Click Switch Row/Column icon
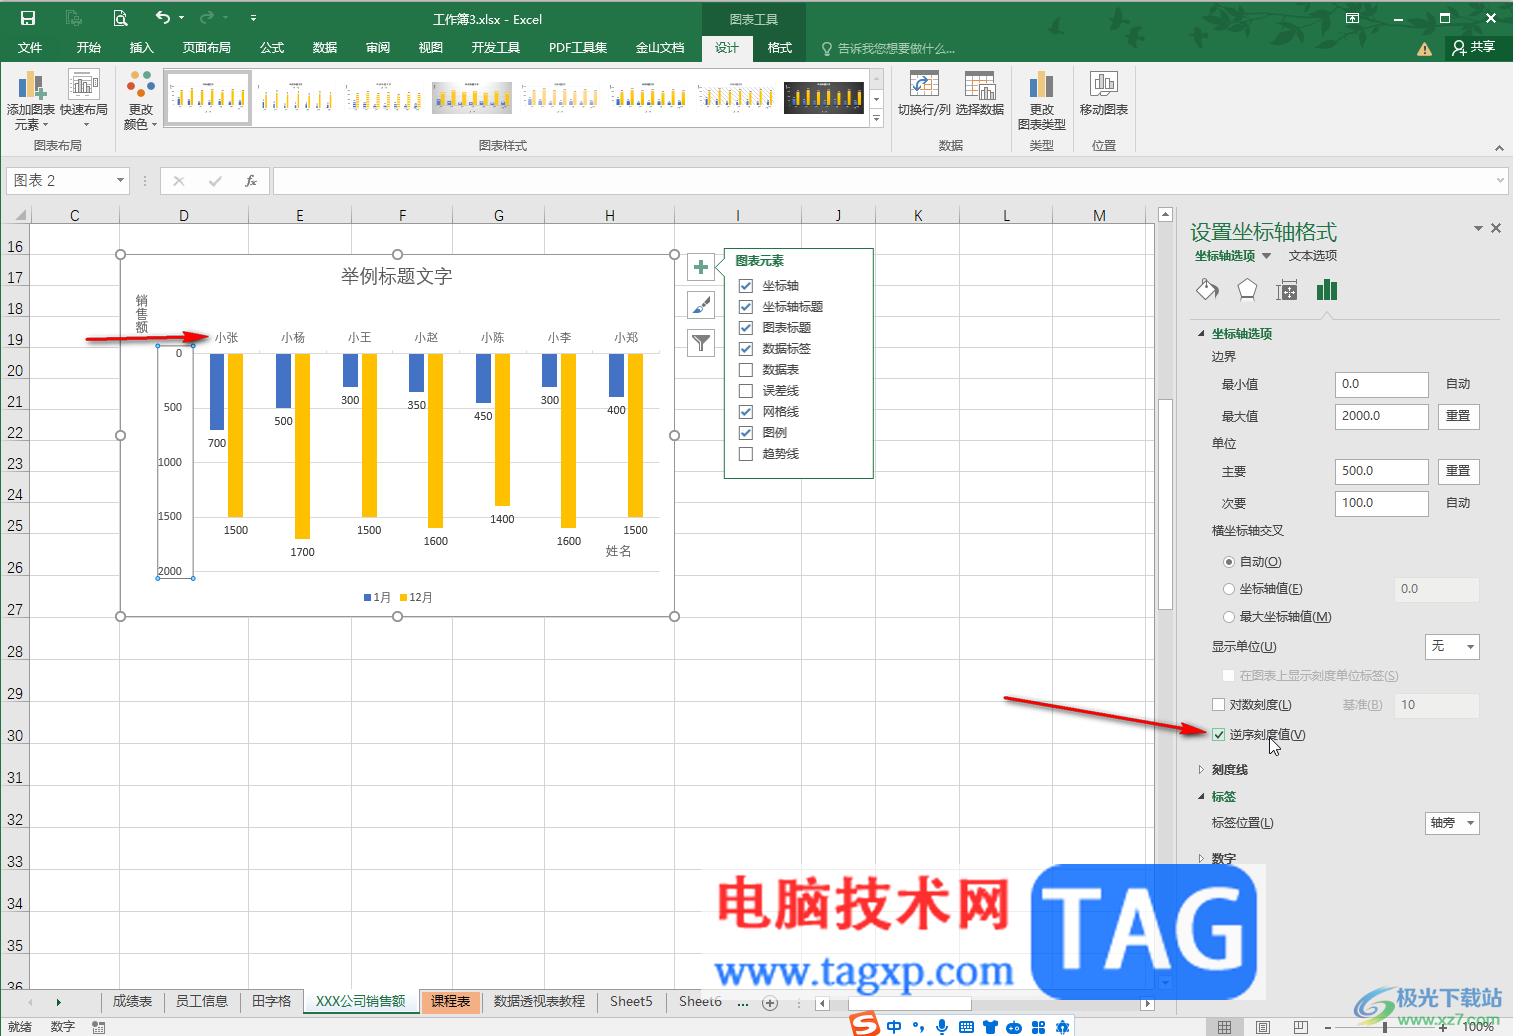Screen dimensions: 1513x1036 (x=924, y=95)
